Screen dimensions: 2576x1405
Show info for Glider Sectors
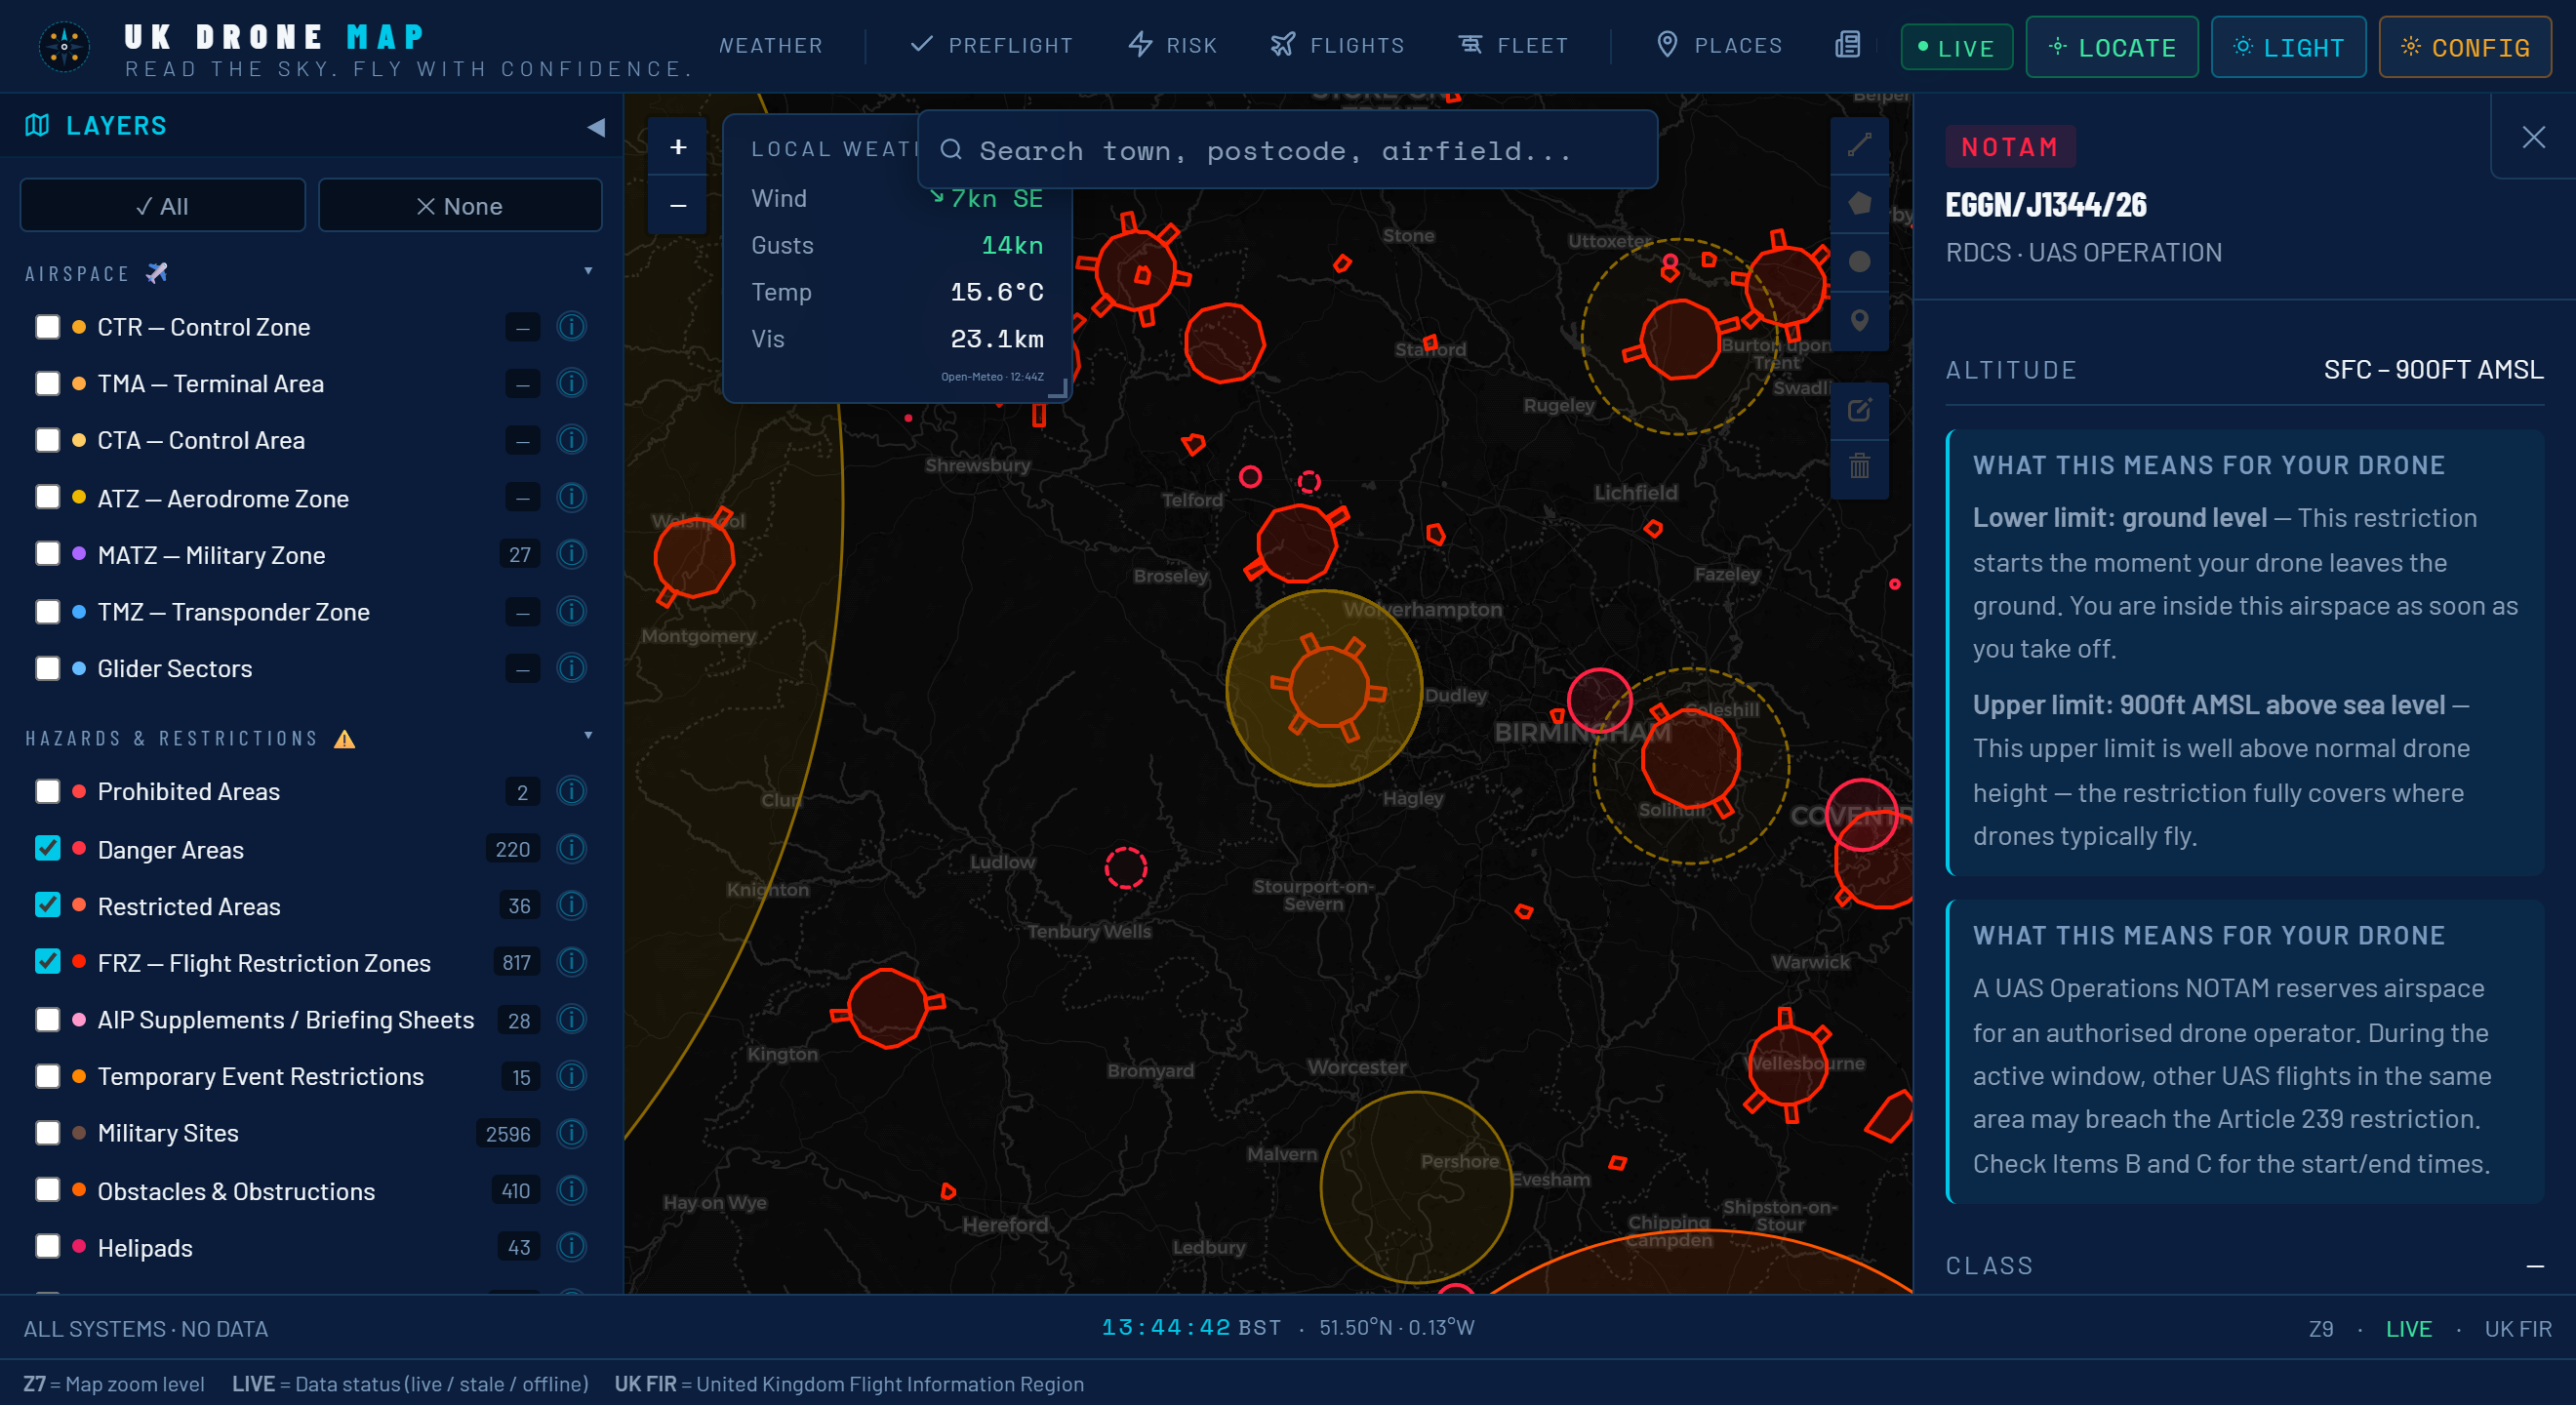point(571,668)
